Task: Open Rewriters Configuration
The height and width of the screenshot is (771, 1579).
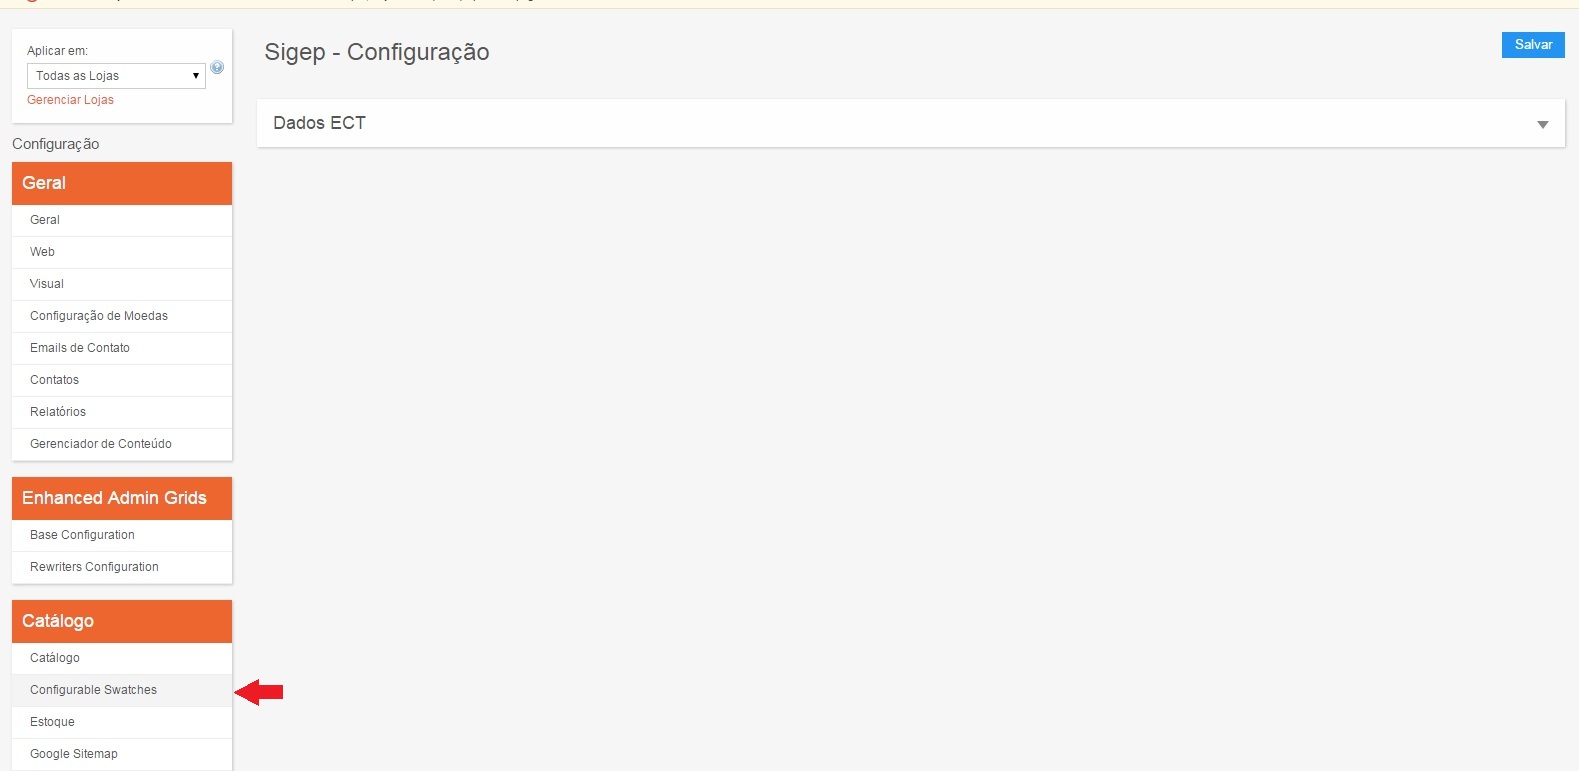Action: tap(122, 567)
